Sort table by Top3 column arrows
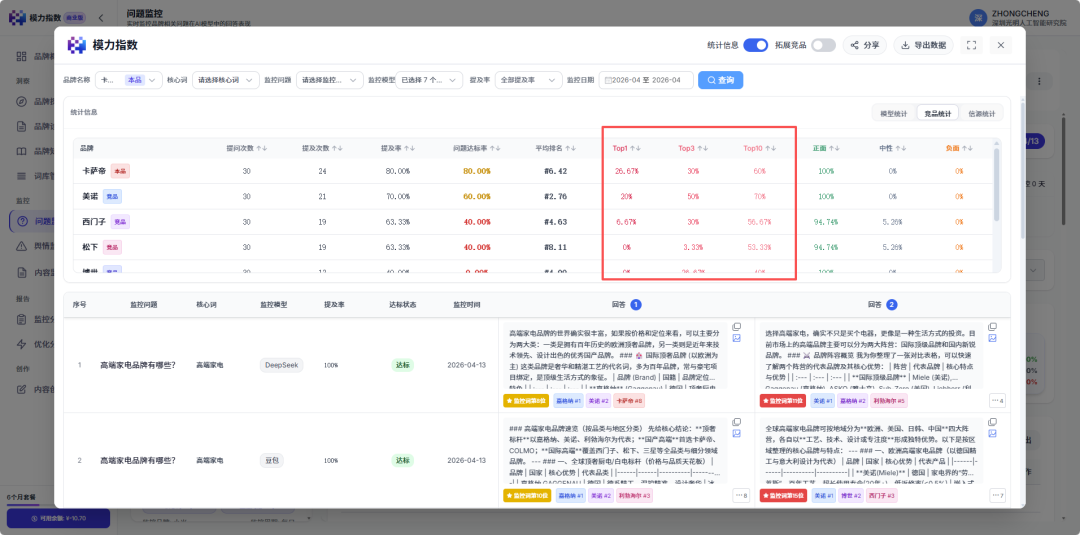This screenshot has width=1080, height=535. [703, 148]
